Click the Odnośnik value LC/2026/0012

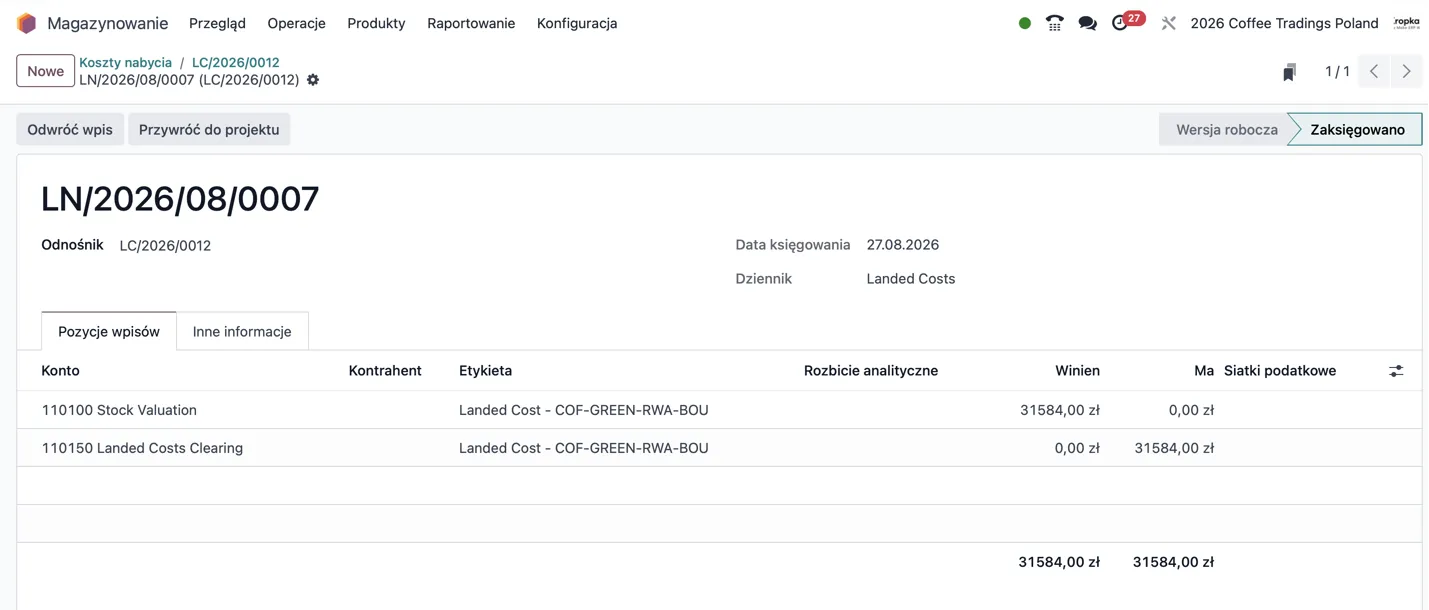click(165, 245)
